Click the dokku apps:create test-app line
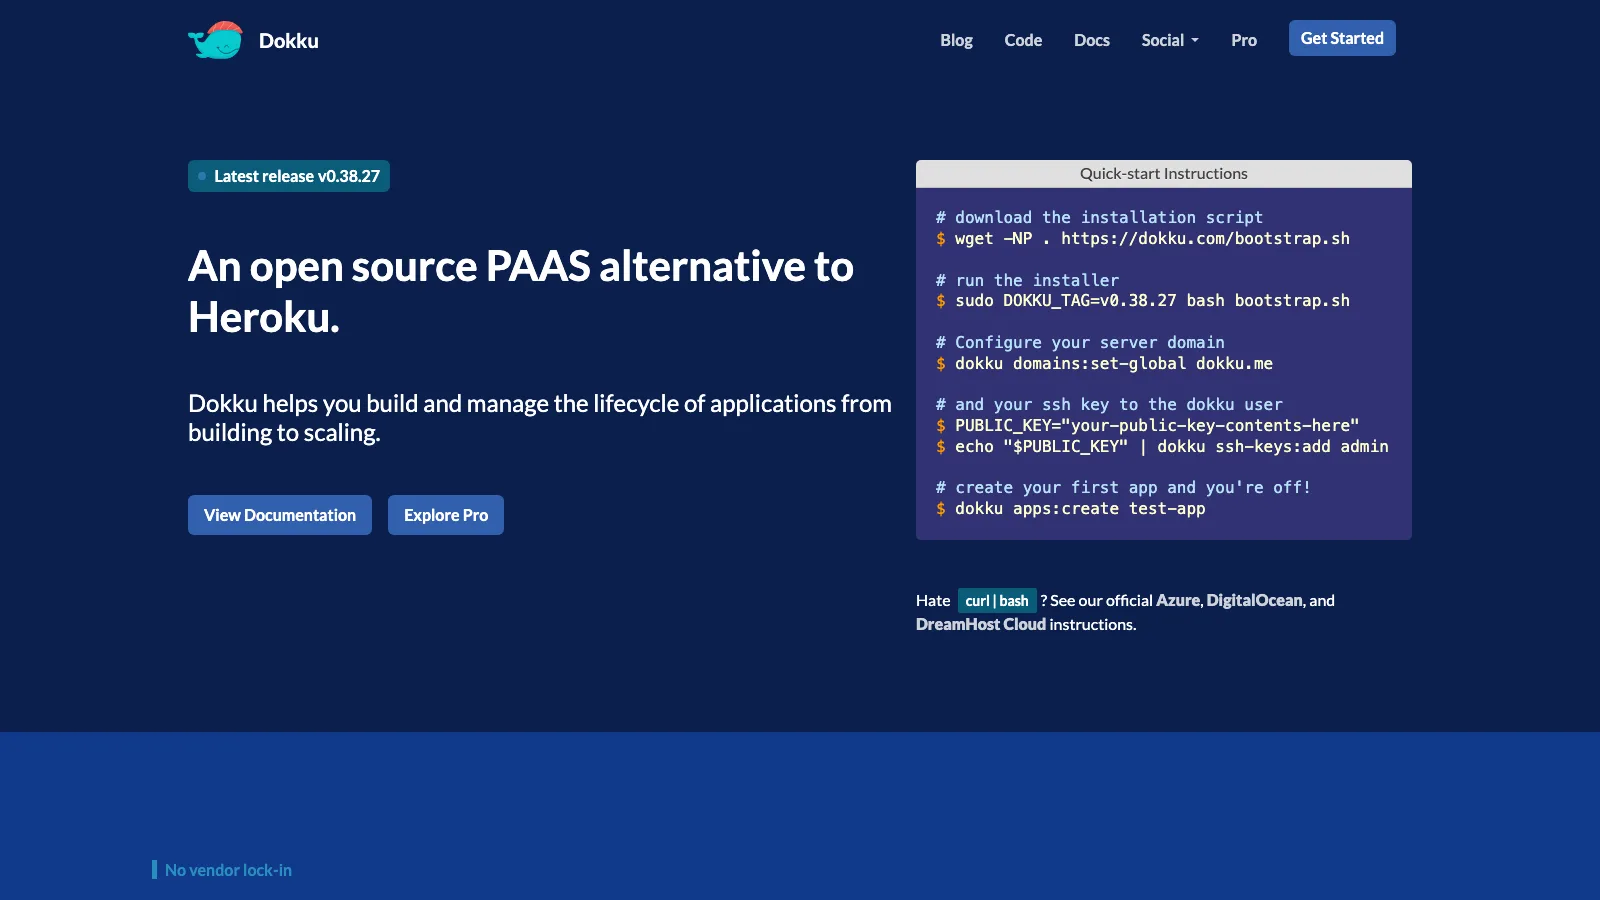Image resolution: width=1600 pixels, height=900 pixels. (x=1071, y=508)
